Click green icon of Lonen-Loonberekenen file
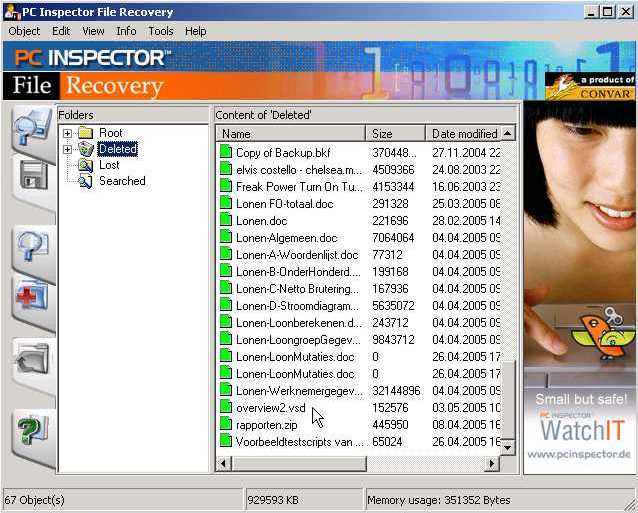 click(226, 322)
